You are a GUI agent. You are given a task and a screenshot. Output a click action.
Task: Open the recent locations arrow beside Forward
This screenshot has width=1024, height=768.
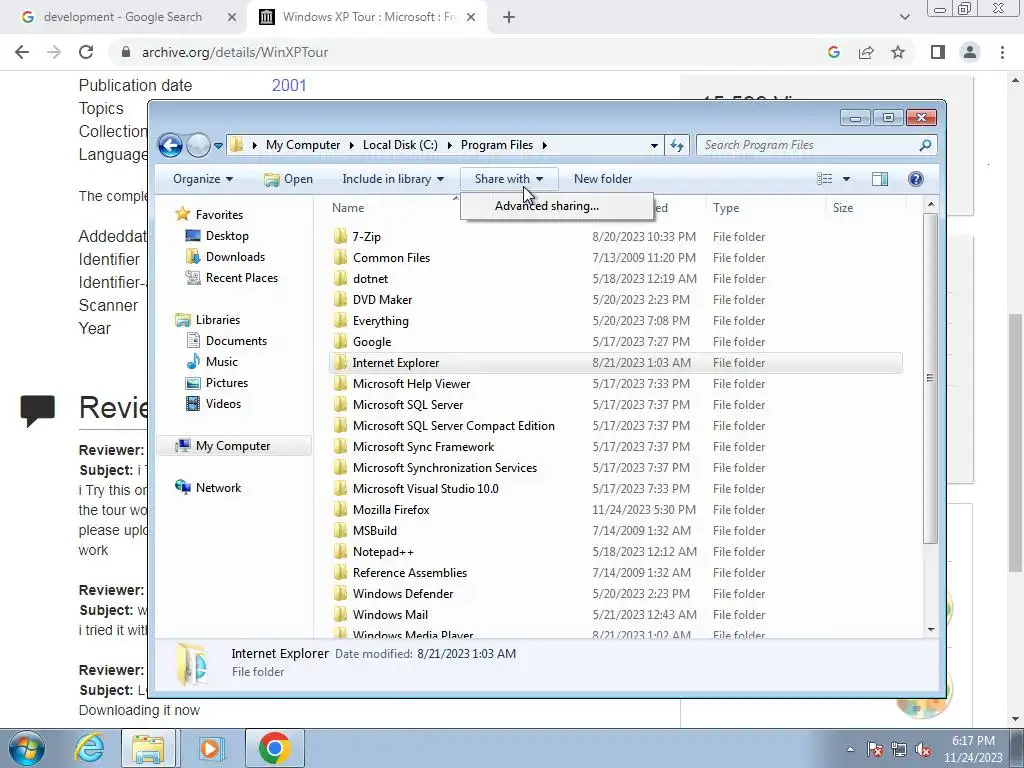[x=218, y=146]
